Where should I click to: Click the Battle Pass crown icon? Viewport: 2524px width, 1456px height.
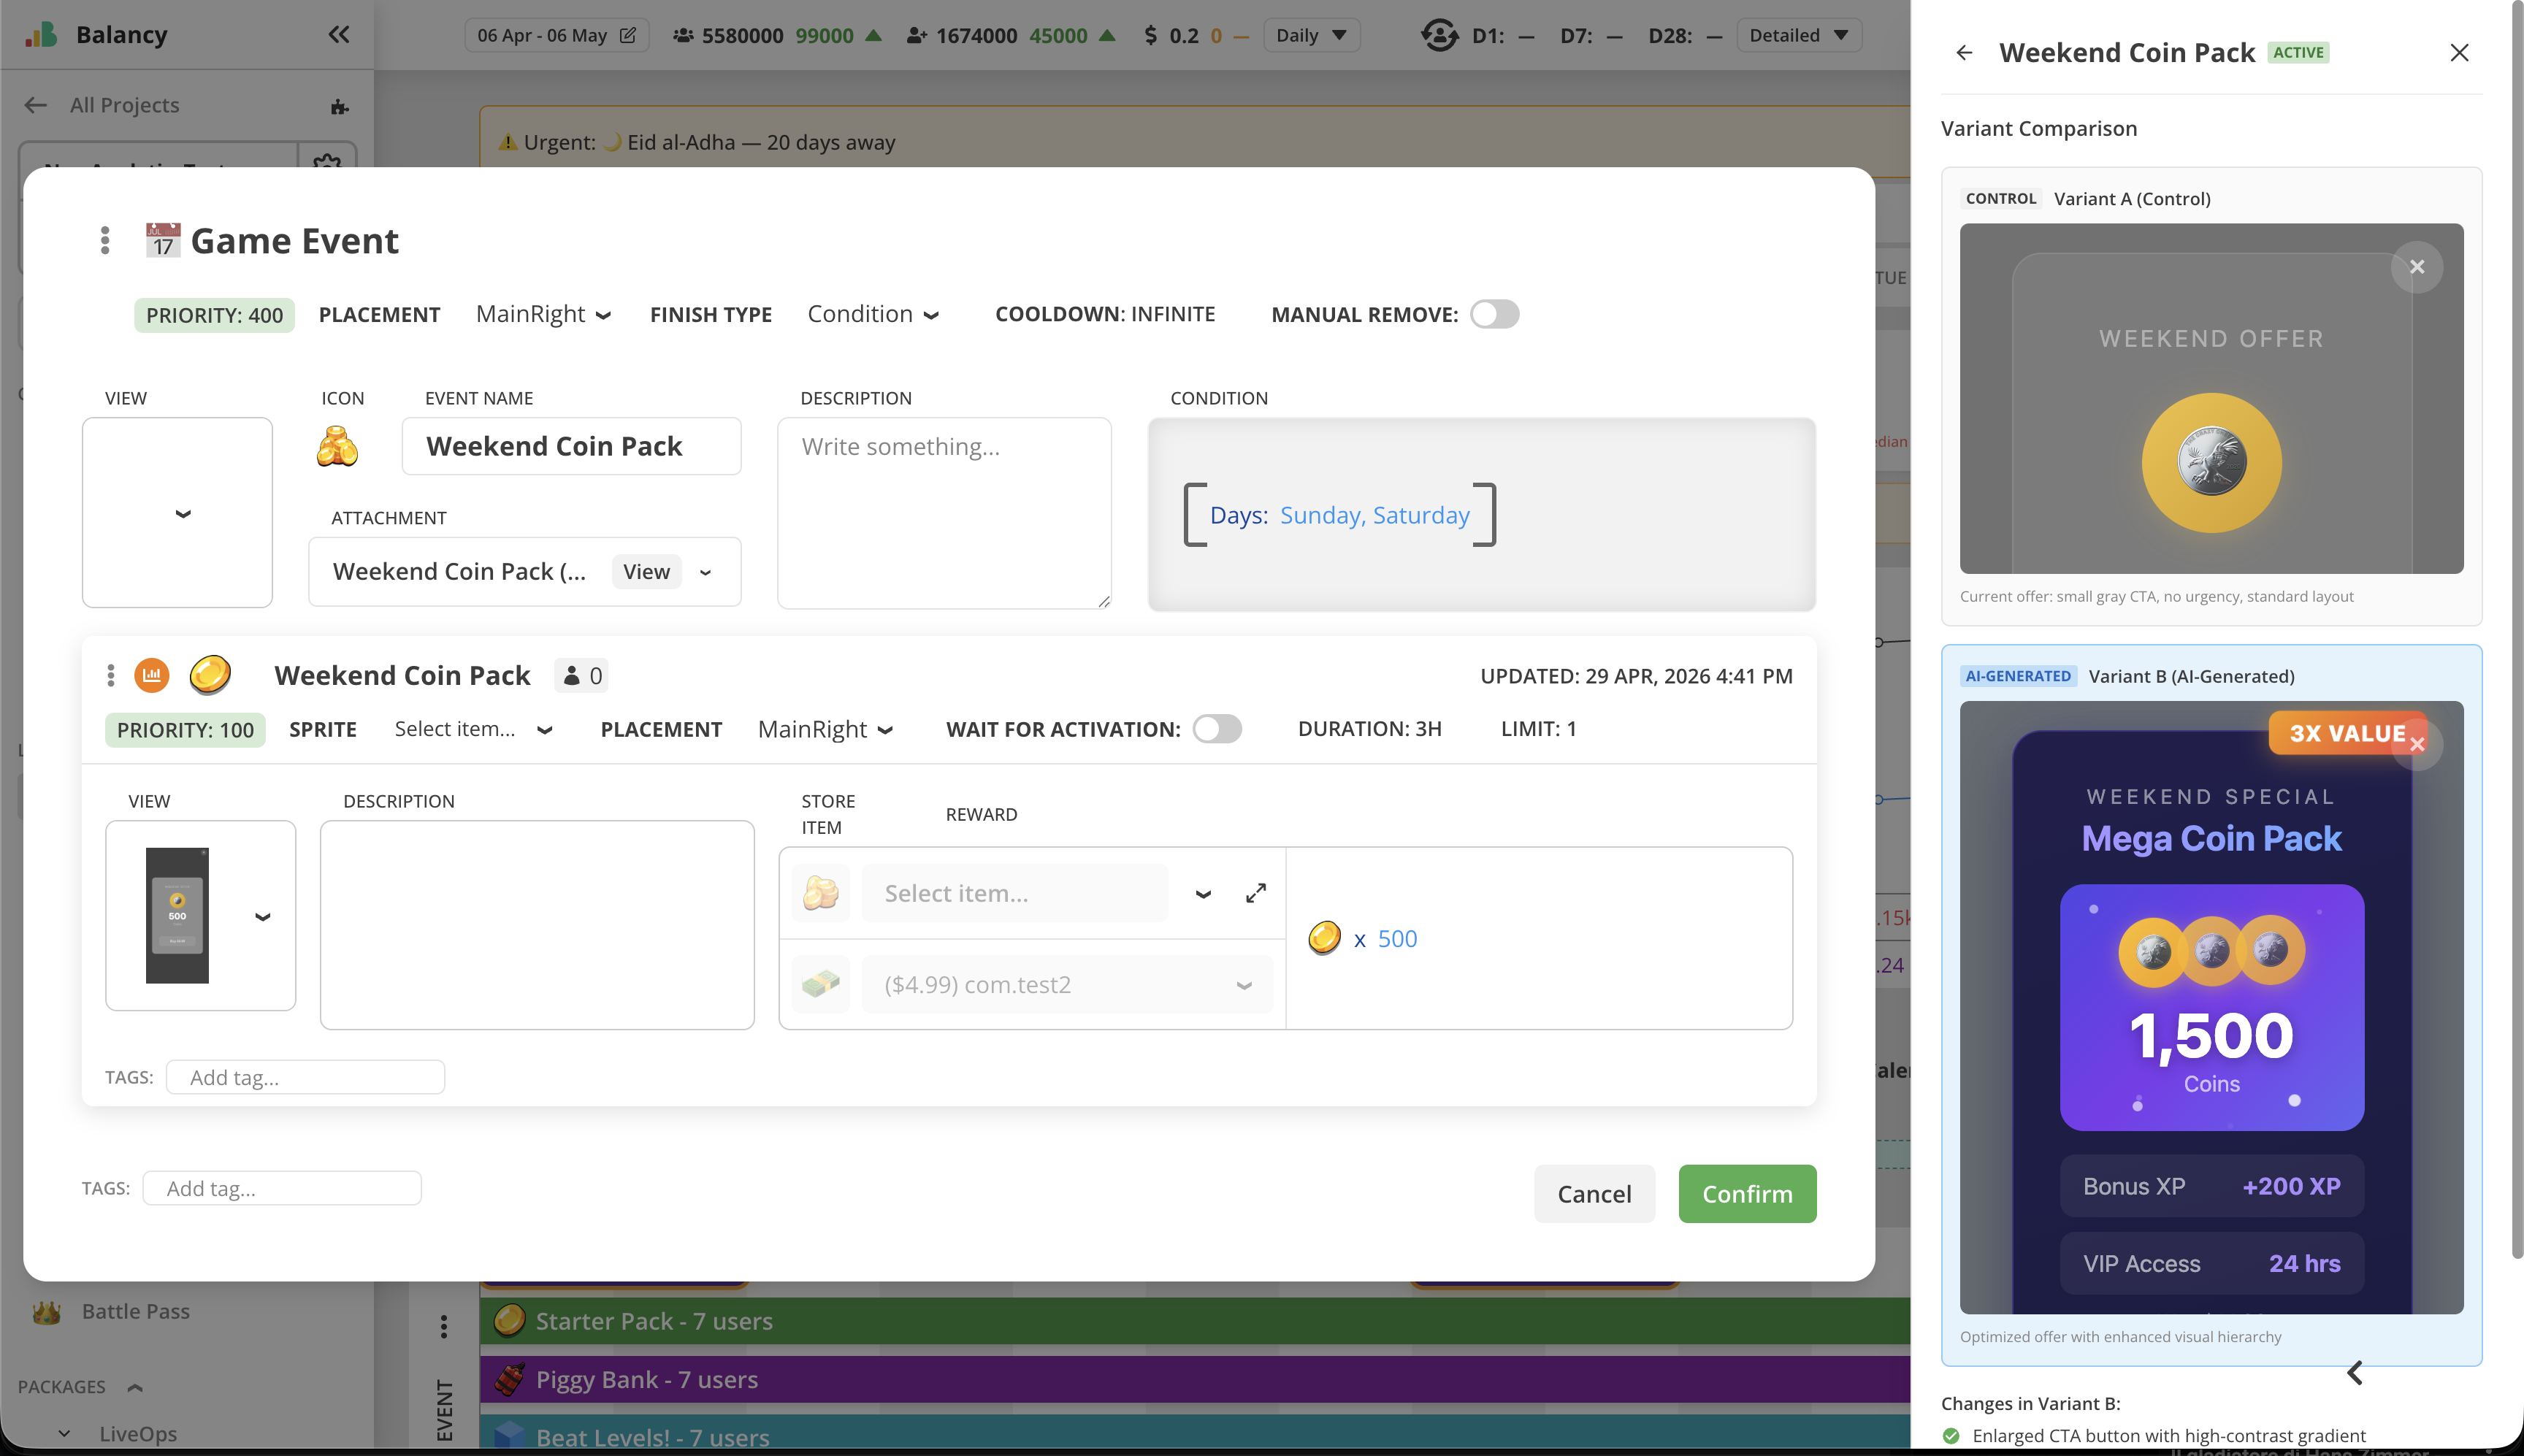pyautogui.click(x=47, y=1312)
